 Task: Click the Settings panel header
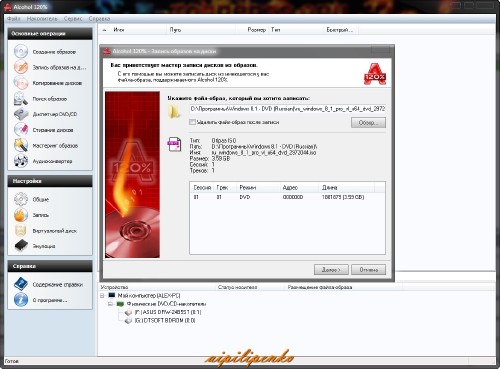[50, 181]
